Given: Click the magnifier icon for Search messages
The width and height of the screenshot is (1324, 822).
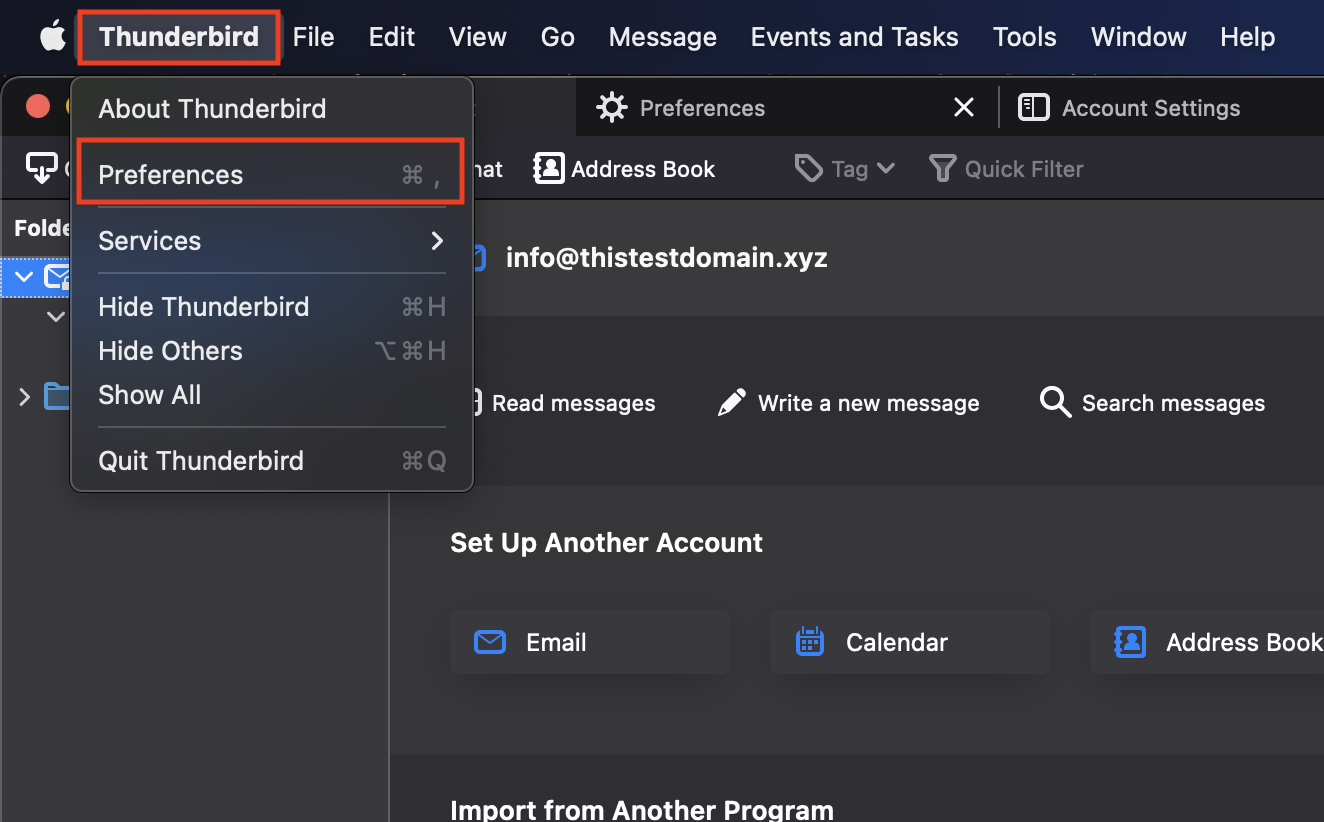Looking at the screenshot, I should 1055,403.
